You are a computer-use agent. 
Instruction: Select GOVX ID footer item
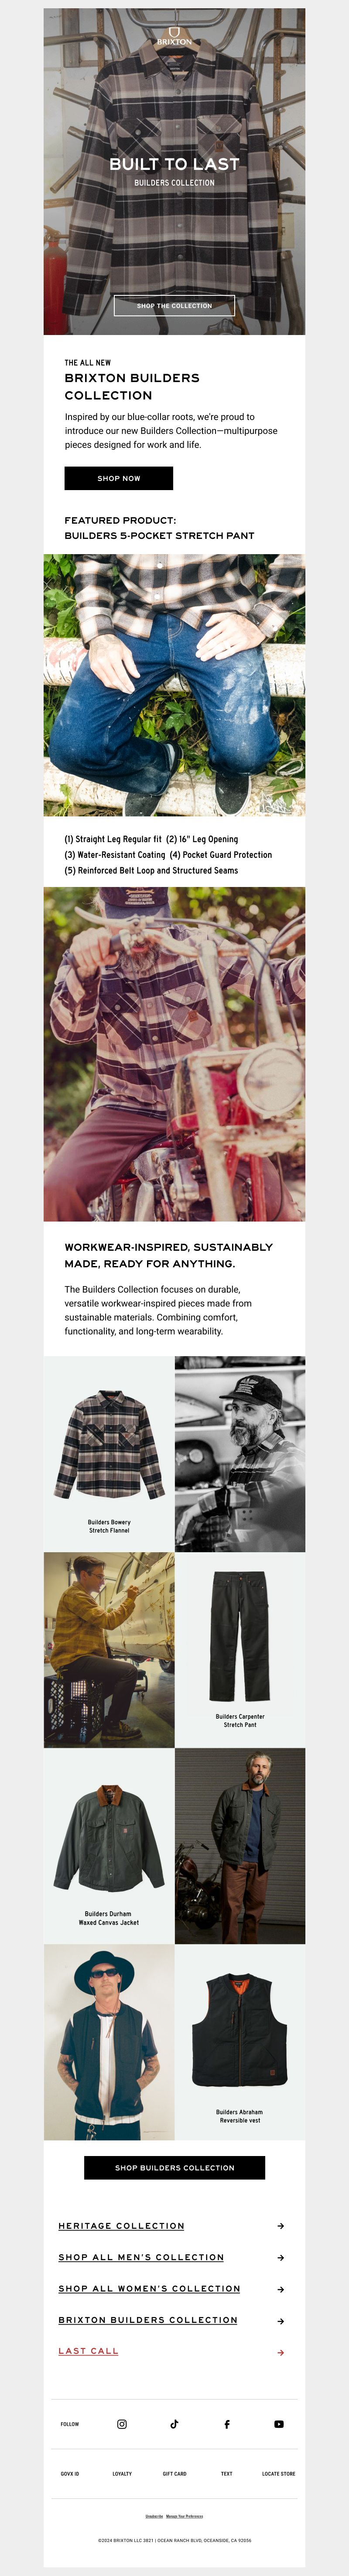70,2474
